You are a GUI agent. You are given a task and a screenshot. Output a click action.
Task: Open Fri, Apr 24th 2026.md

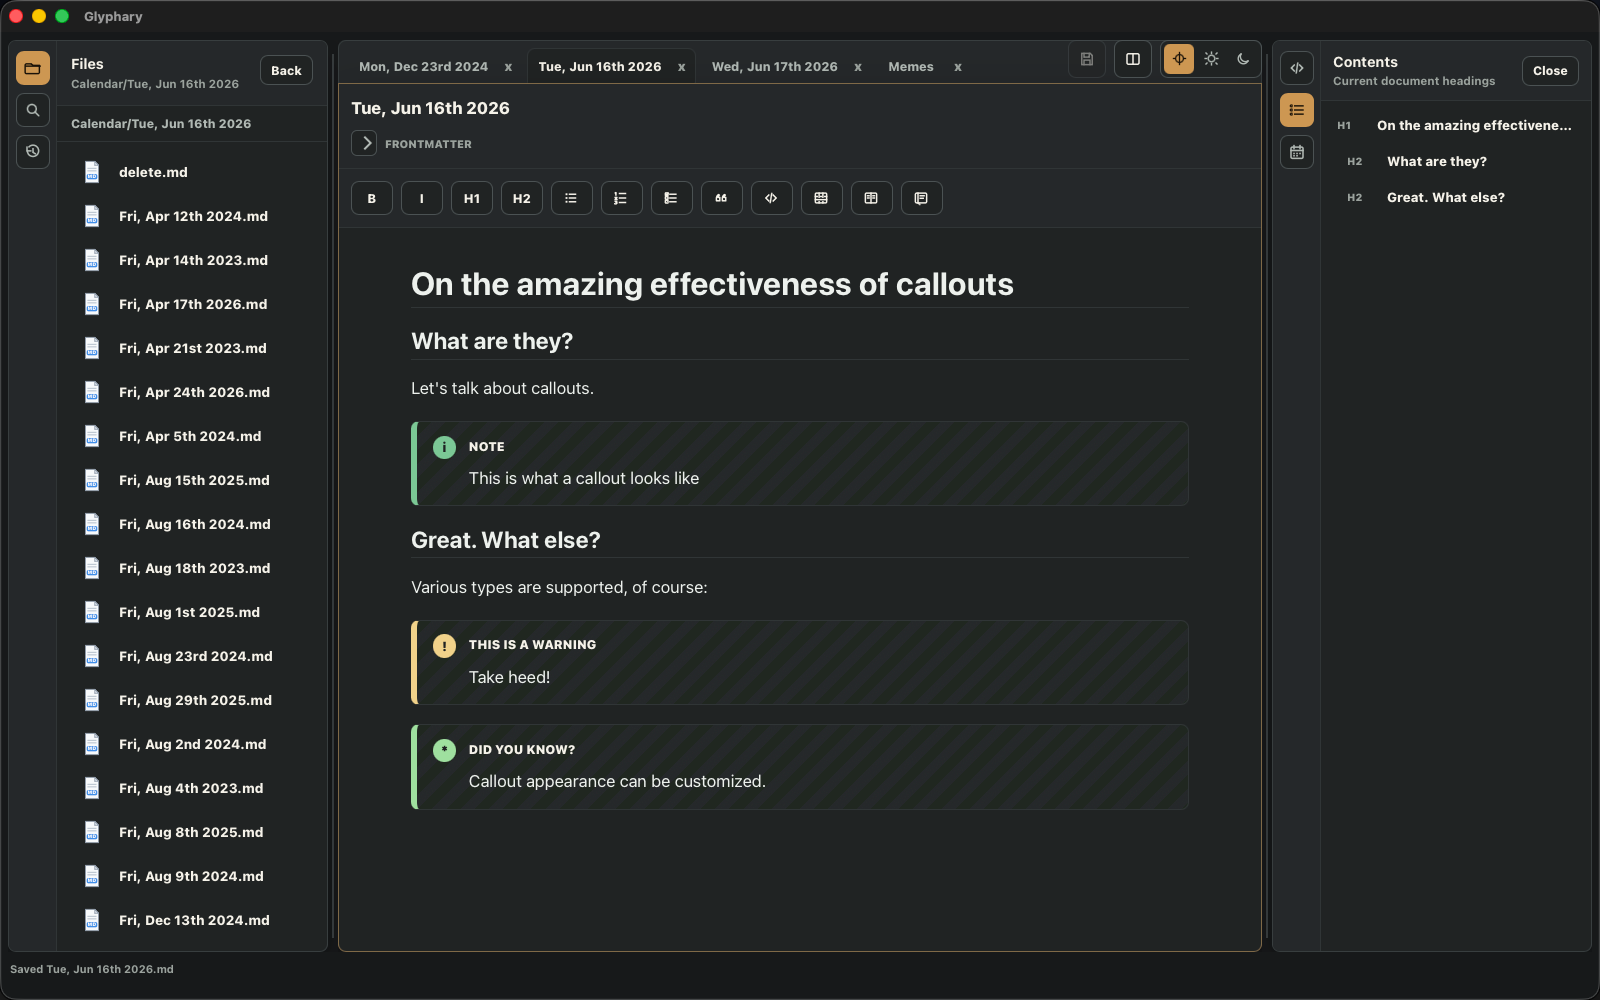point(192,392)
